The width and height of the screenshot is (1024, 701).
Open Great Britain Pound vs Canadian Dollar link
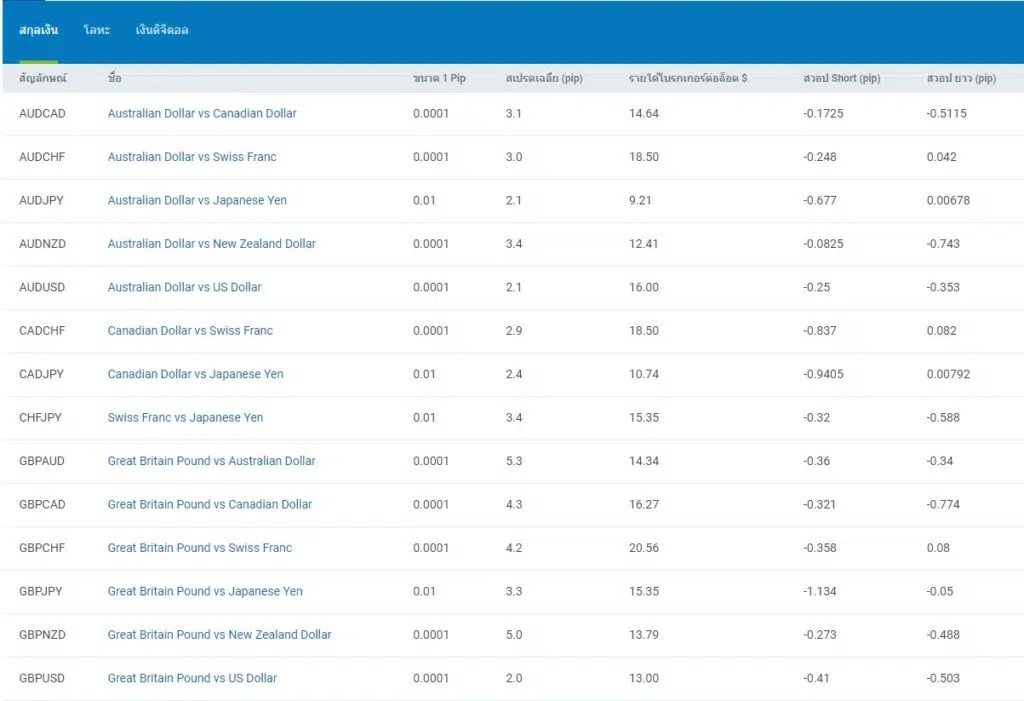click(x=210, y=504)
